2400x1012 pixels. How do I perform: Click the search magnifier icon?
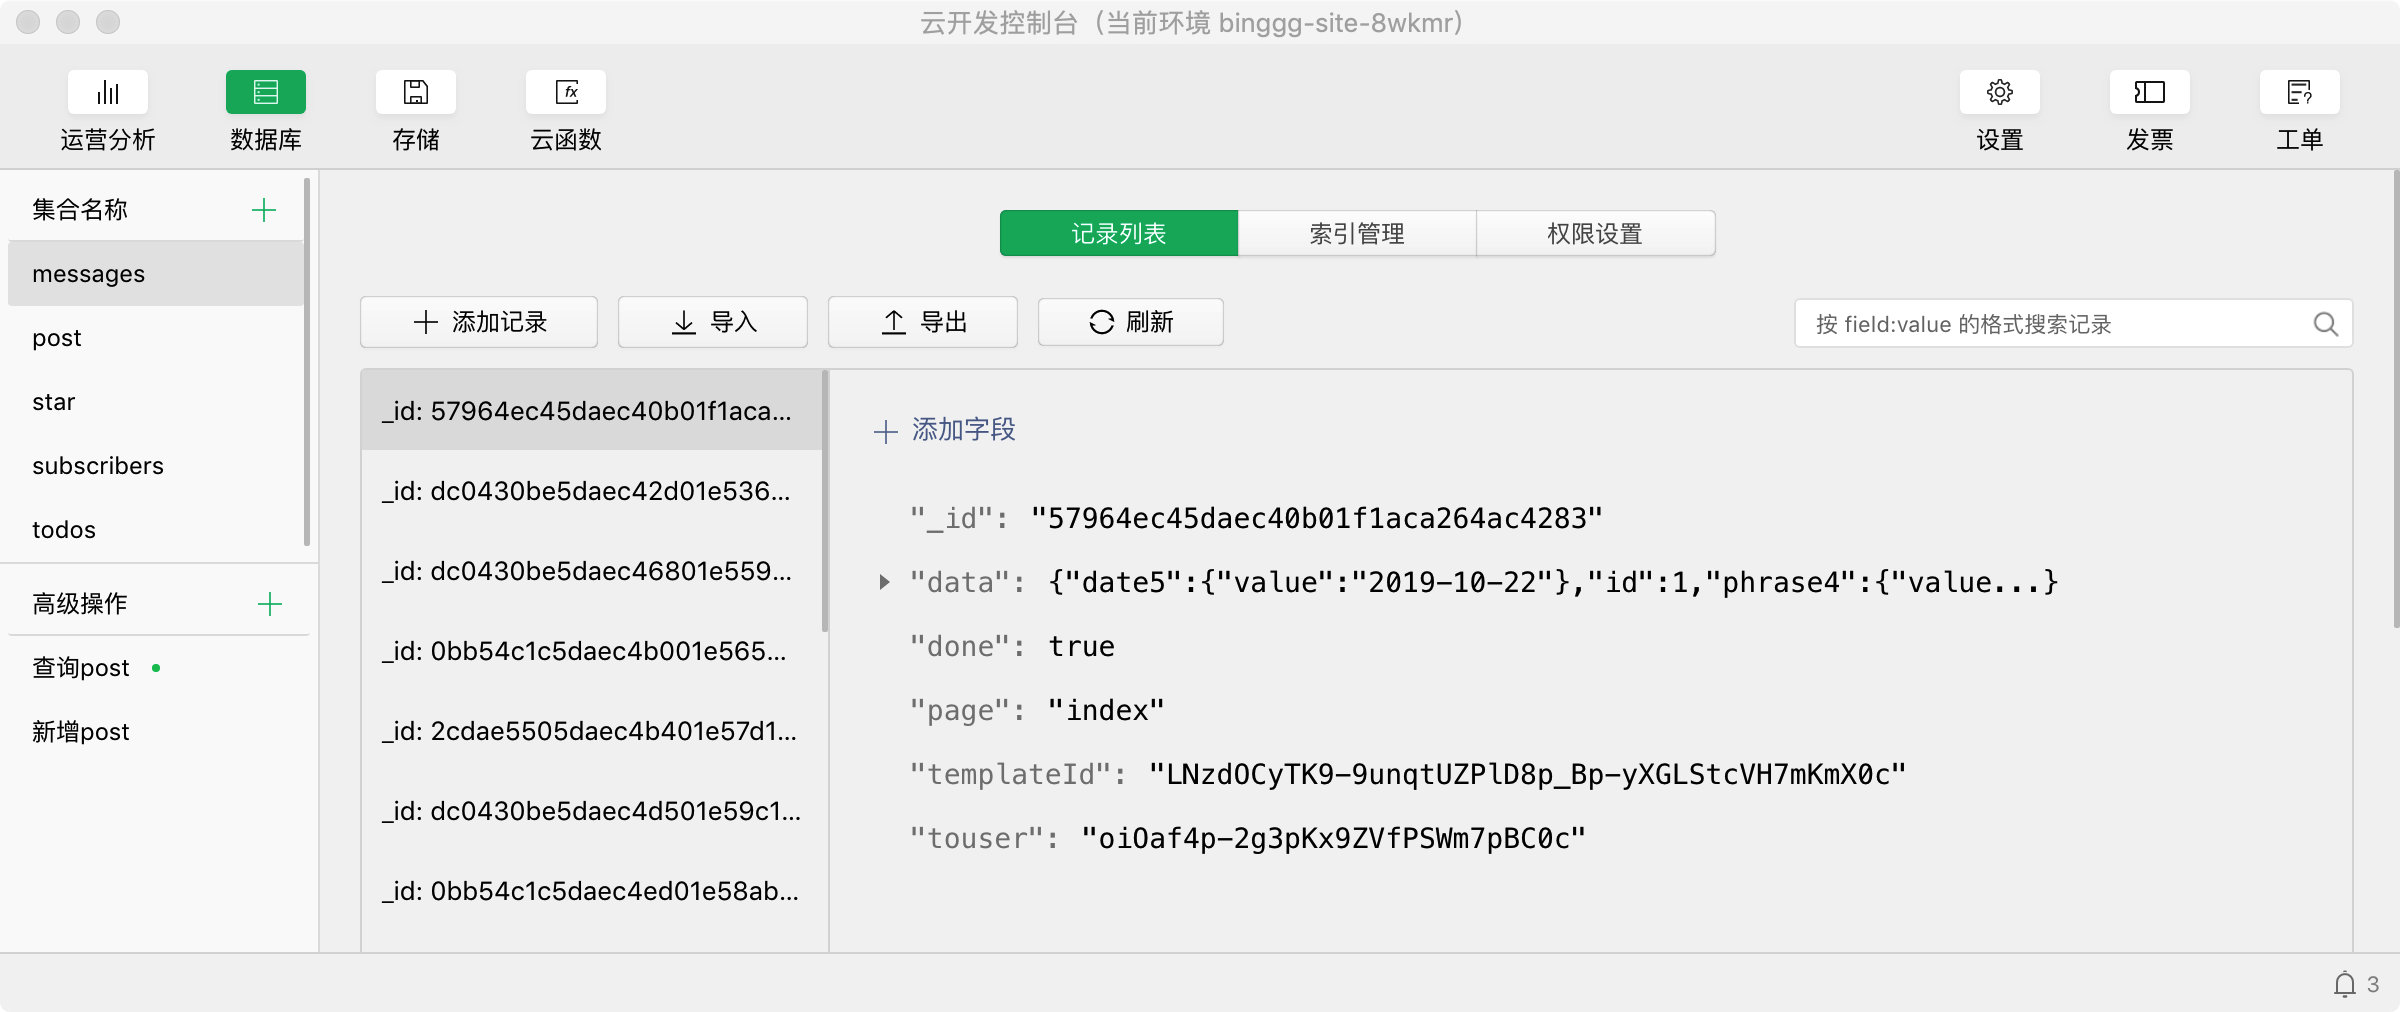click(x=2325, y=324)
